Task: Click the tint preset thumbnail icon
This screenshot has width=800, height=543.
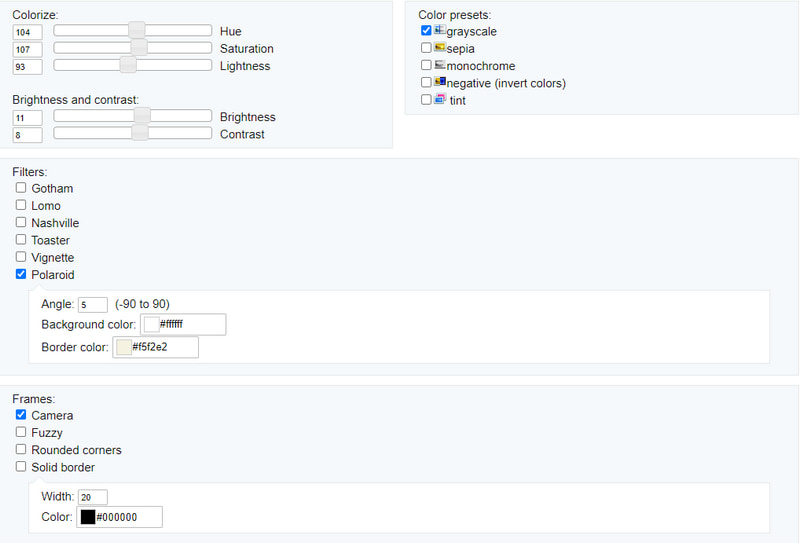Action: (x=440, y=100)
